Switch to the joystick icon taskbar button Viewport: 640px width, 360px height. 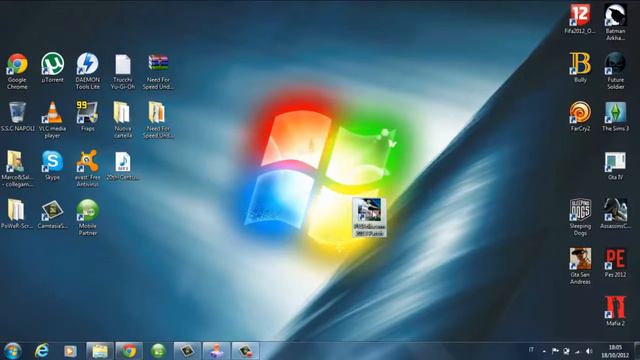[x=216, y=351]
